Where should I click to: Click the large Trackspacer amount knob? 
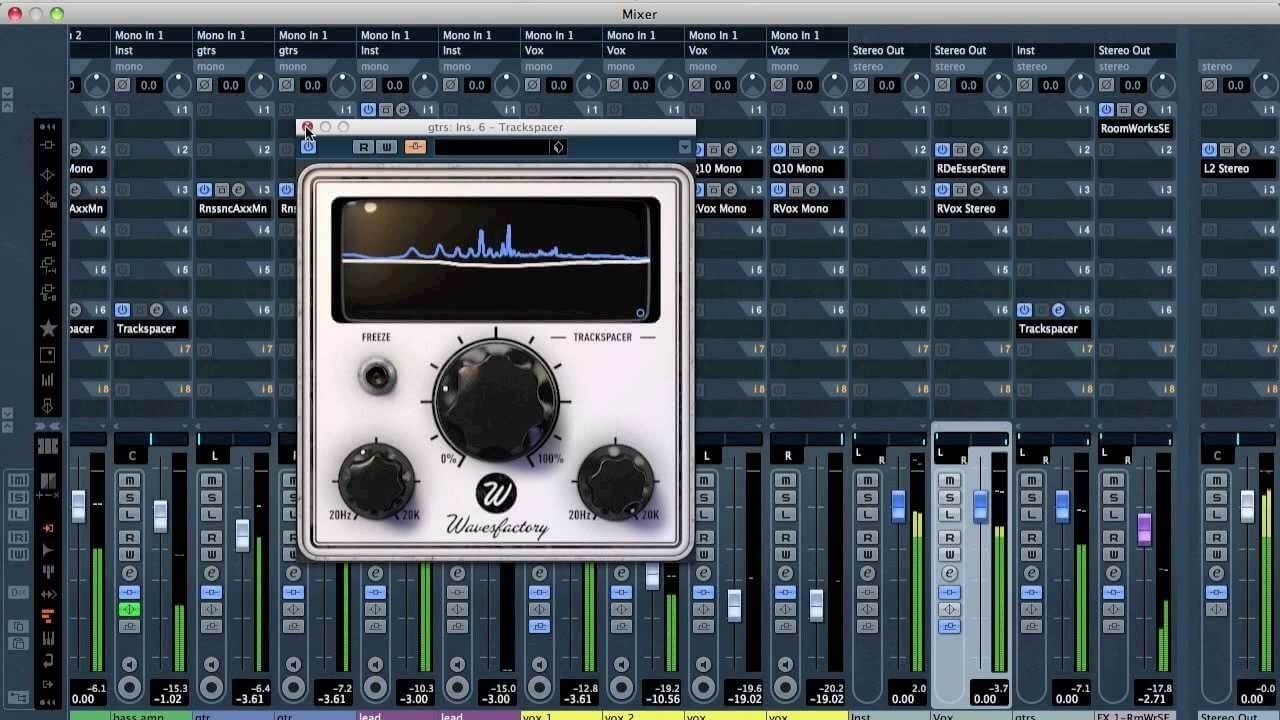(x=496, y=400)
